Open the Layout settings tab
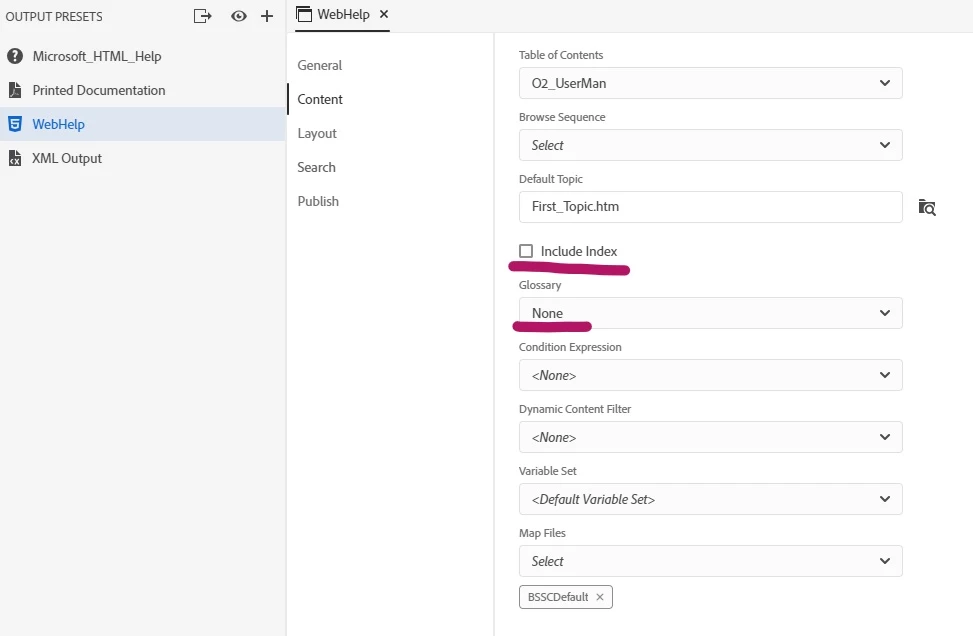This screenshot has width=973, height=636. pos(317,133)
